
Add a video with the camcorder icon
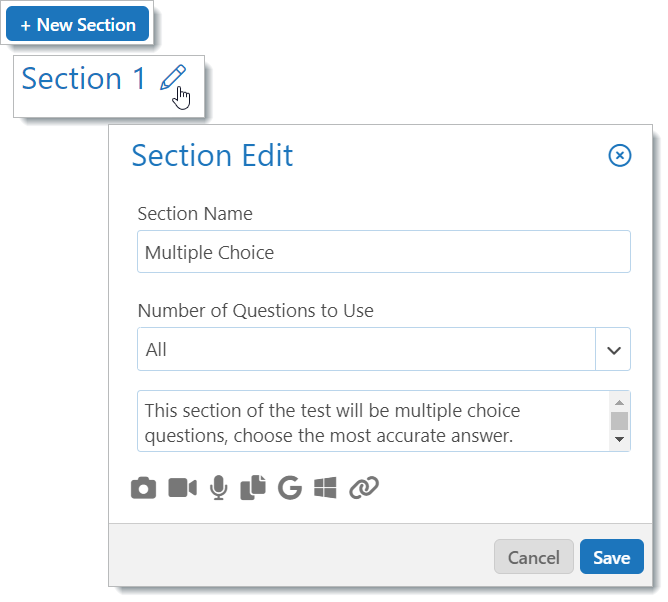point(182,487)
